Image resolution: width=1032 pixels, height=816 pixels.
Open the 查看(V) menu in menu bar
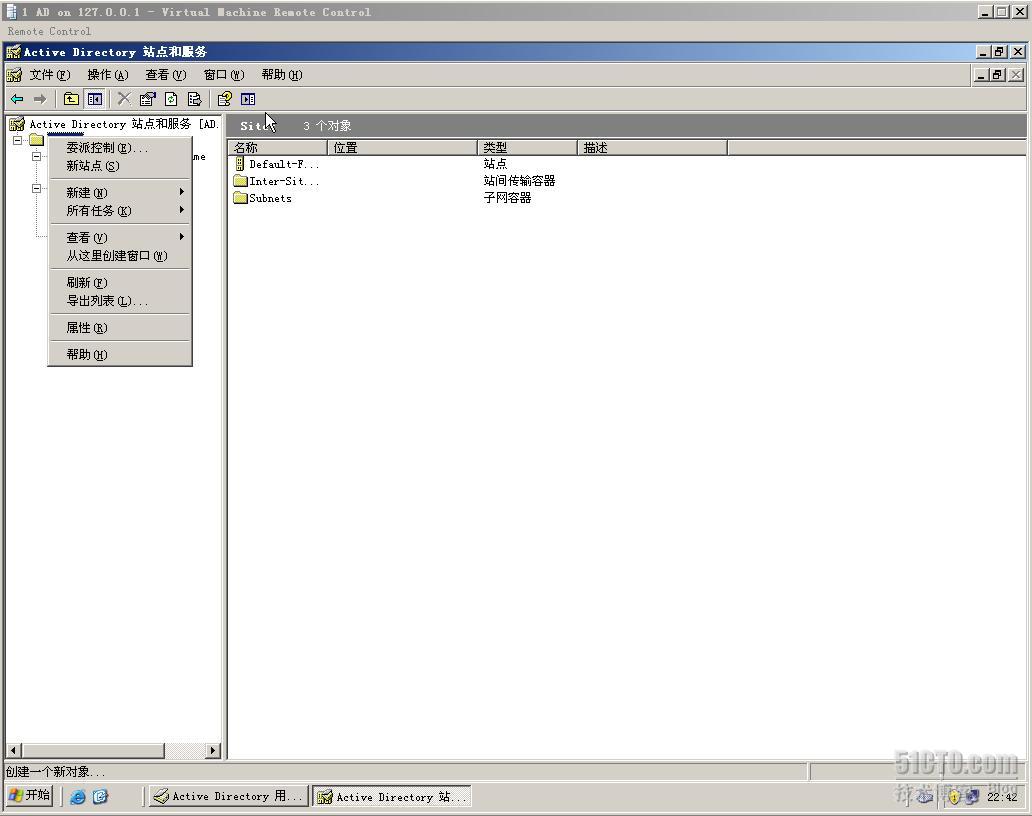(x=166, y=75)
